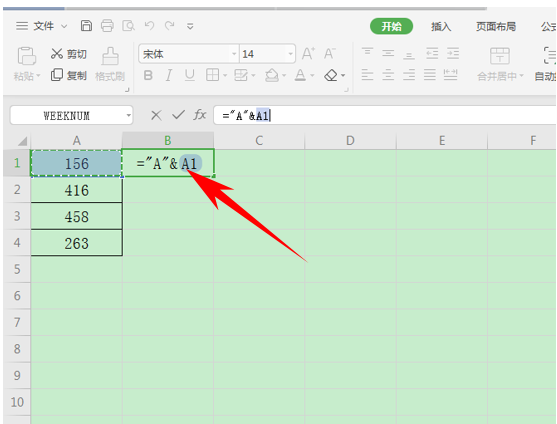Switch to the 插入 tab
The width and height of the screenshot is (557, 424).
pyautogui.click(x=441, y=26)
